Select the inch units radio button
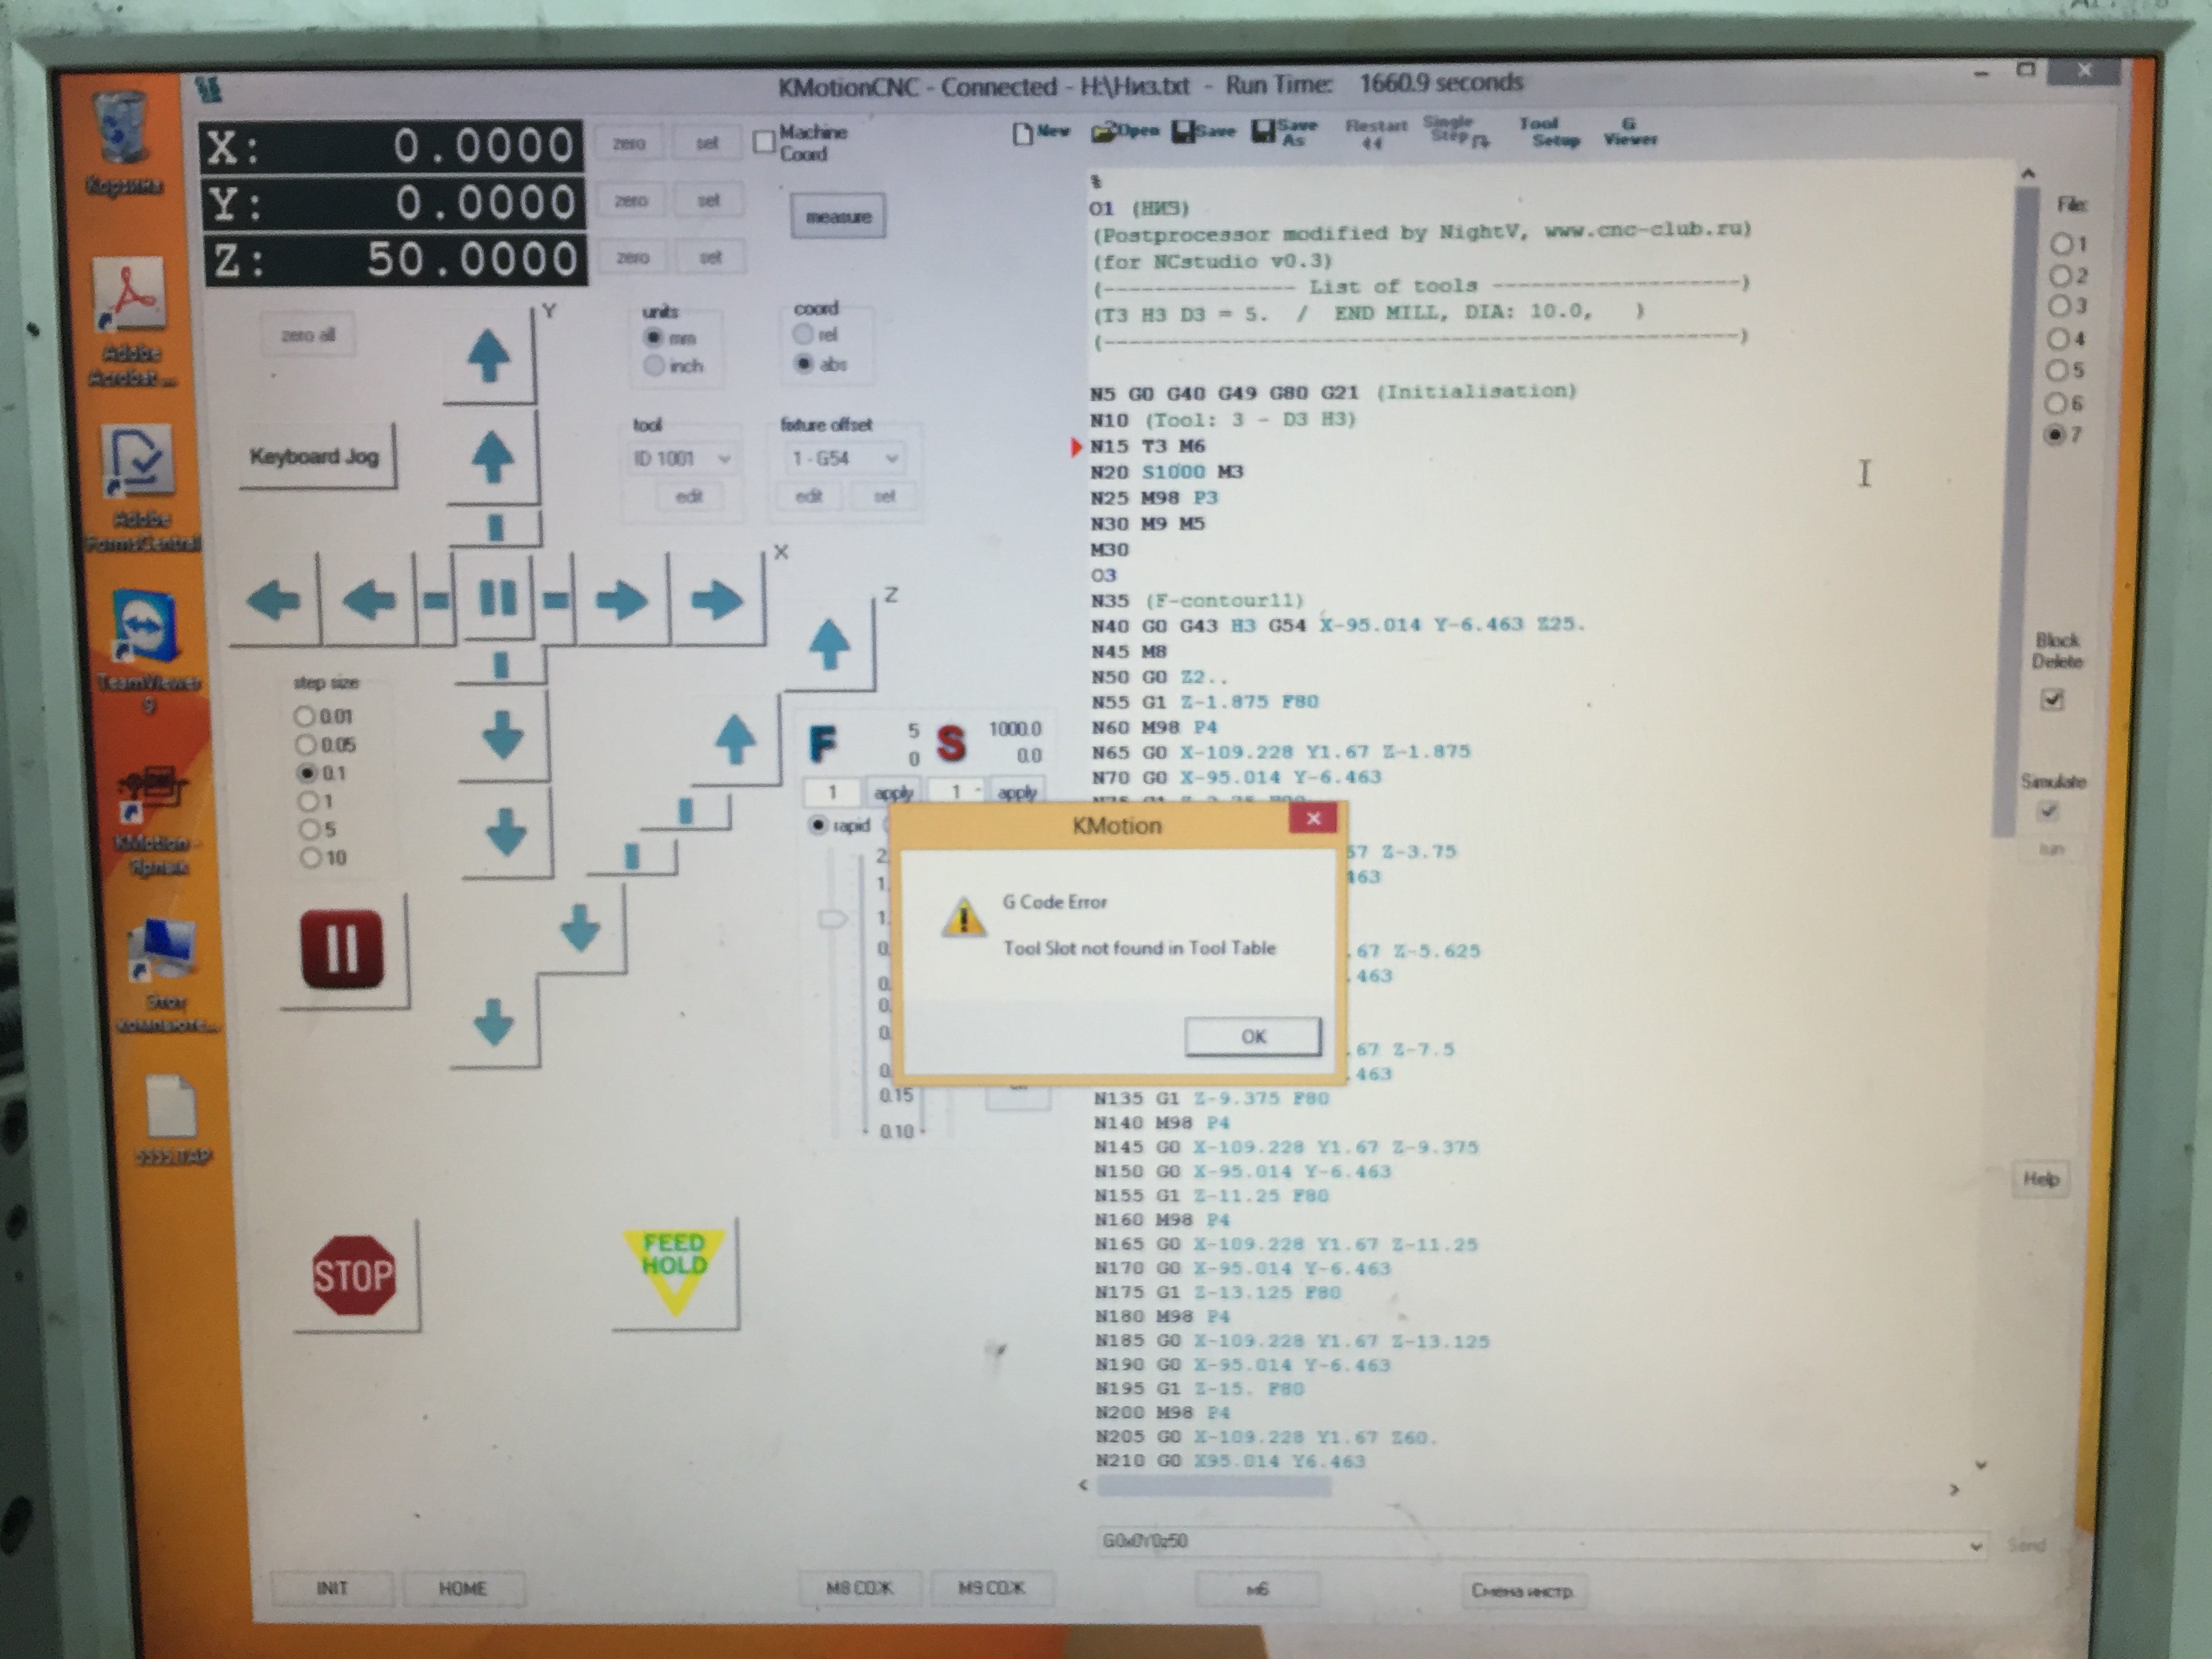The image size is (2212, 1659). (654, 366)
